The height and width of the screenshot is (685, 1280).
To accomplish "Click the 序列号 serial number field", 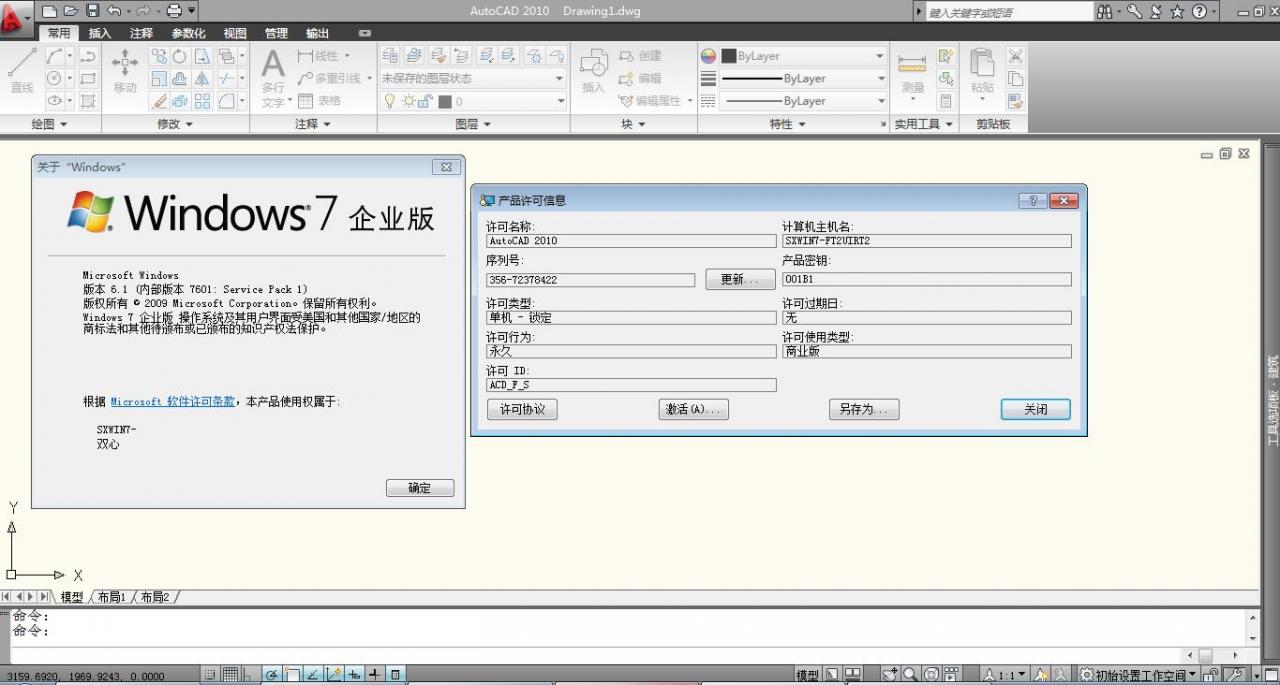I will 590,280.
